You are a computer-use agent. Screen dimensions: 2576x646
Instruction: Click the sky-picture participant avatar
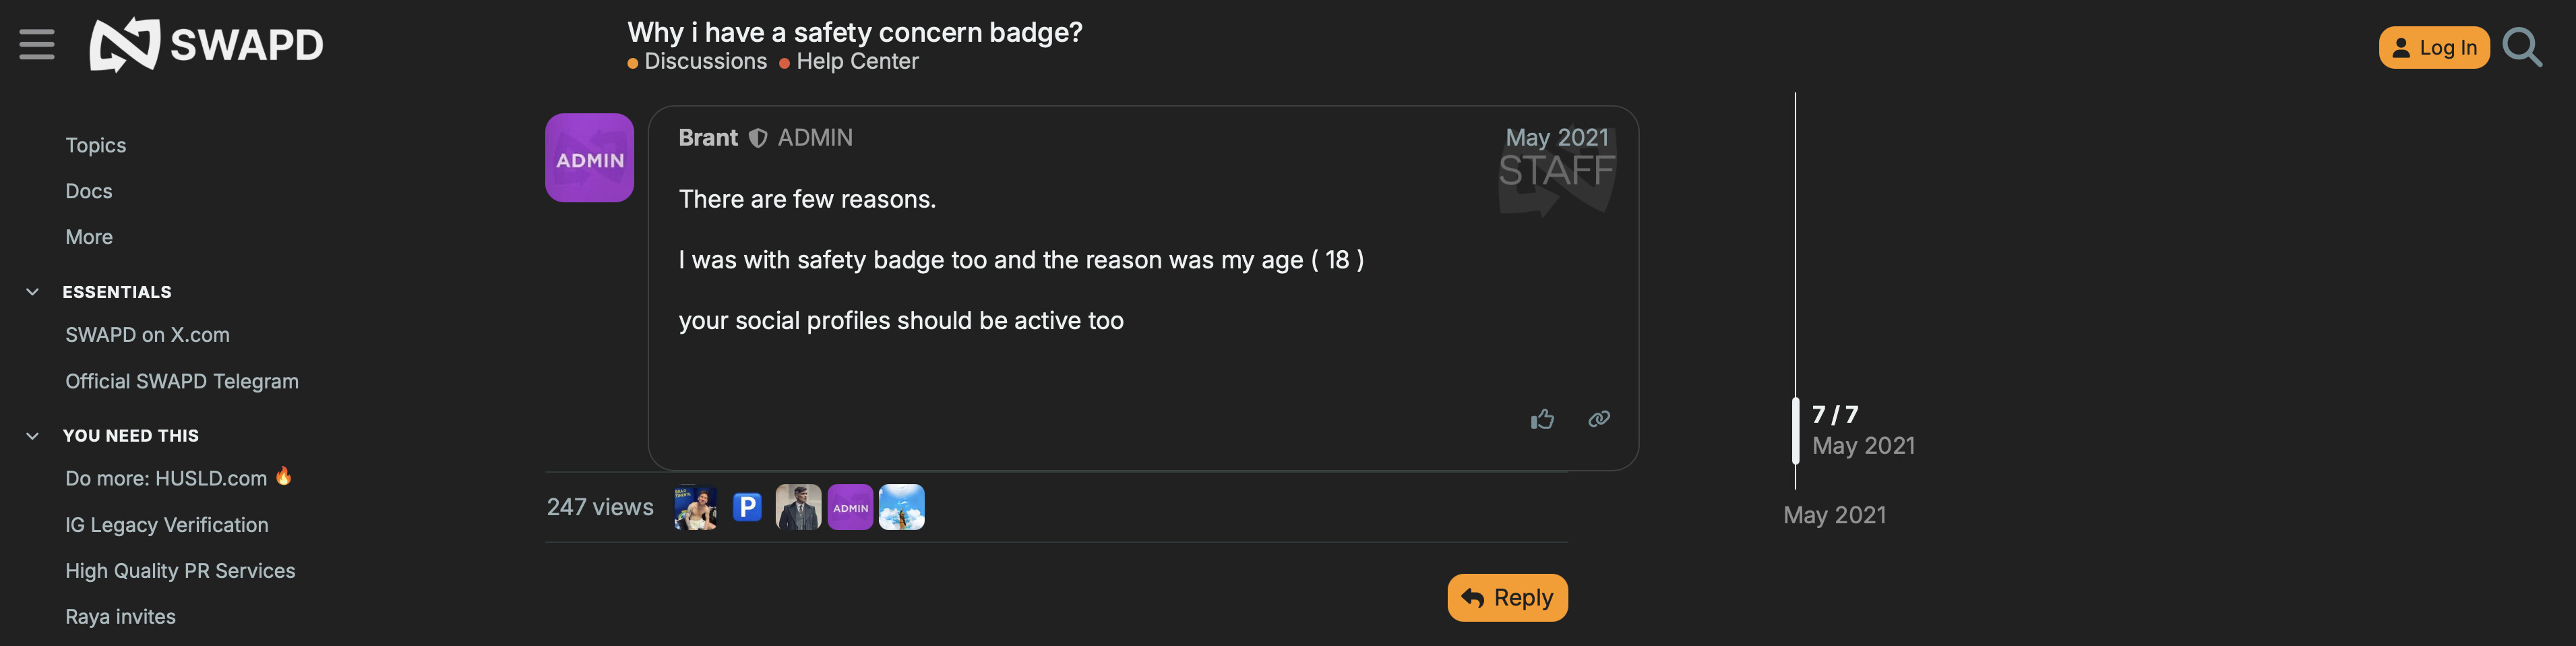click(x=901, y=507)
